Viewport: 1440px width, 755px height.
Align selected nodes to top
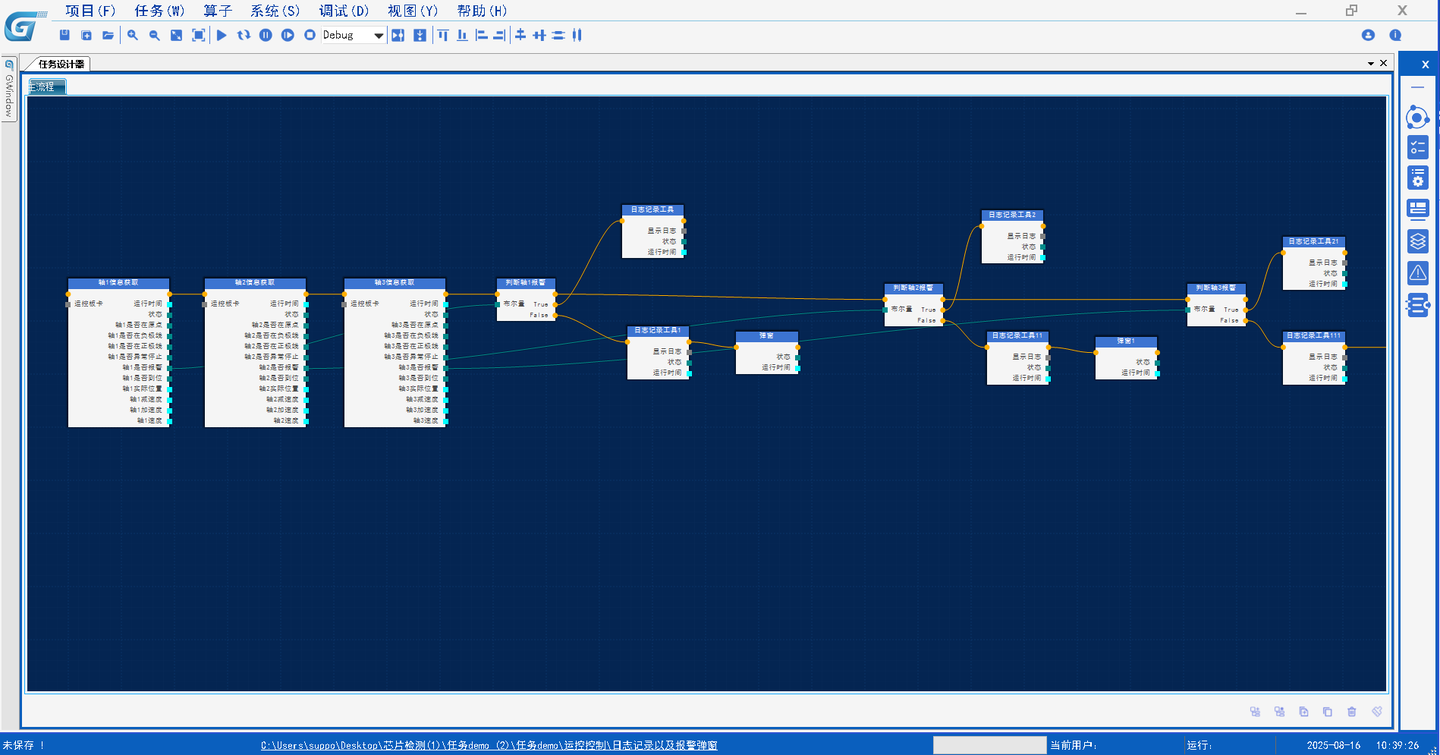pyautogui.click(x=443, y=35)
